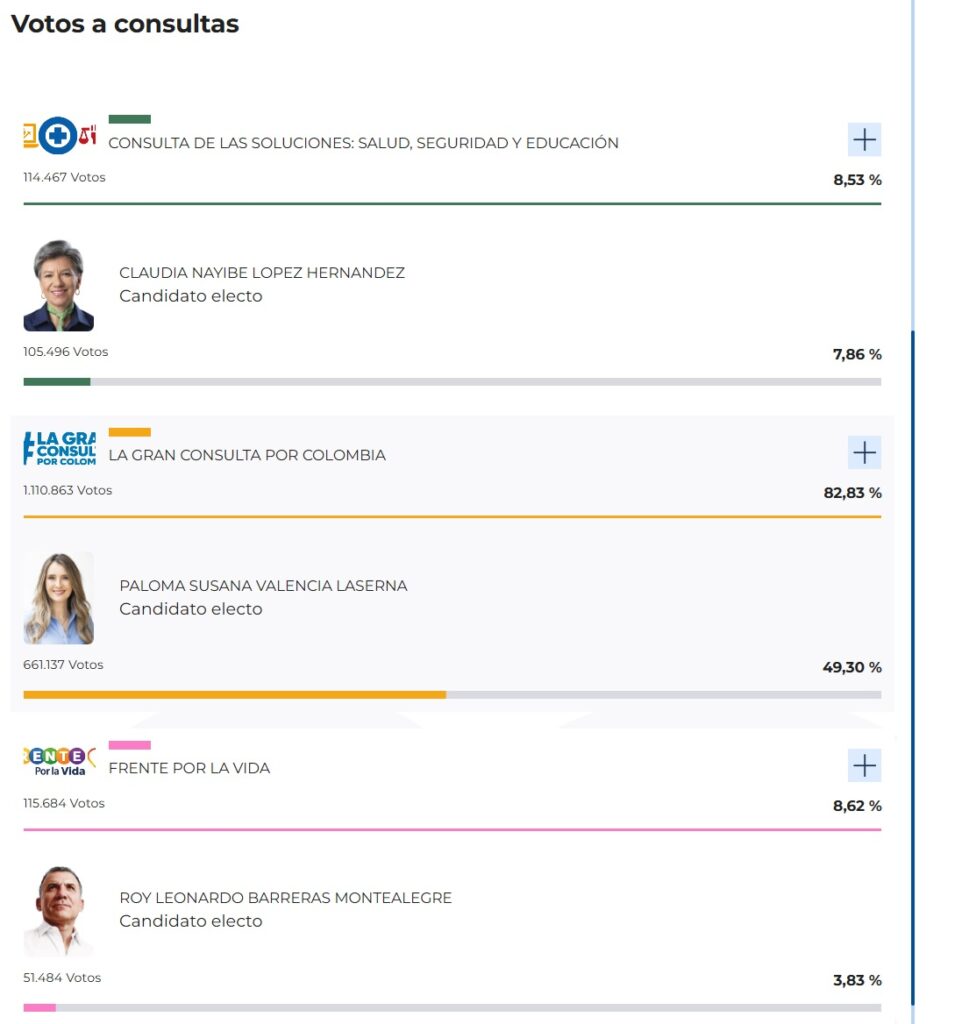Expand FRENTE POR LA VIDA candidate list
Screen dimensions: 976x1024
tap(862, 765)
